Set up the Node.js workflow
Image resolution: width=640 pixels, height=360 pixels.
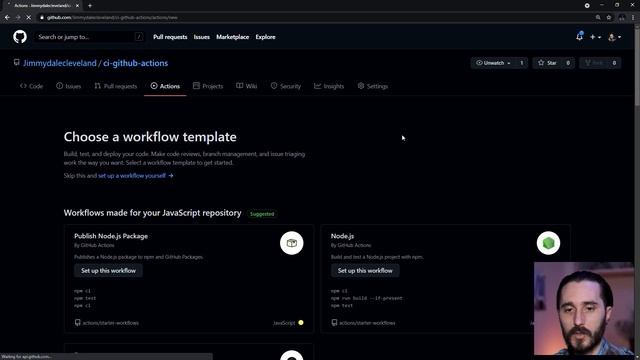(x=365, y=271)
